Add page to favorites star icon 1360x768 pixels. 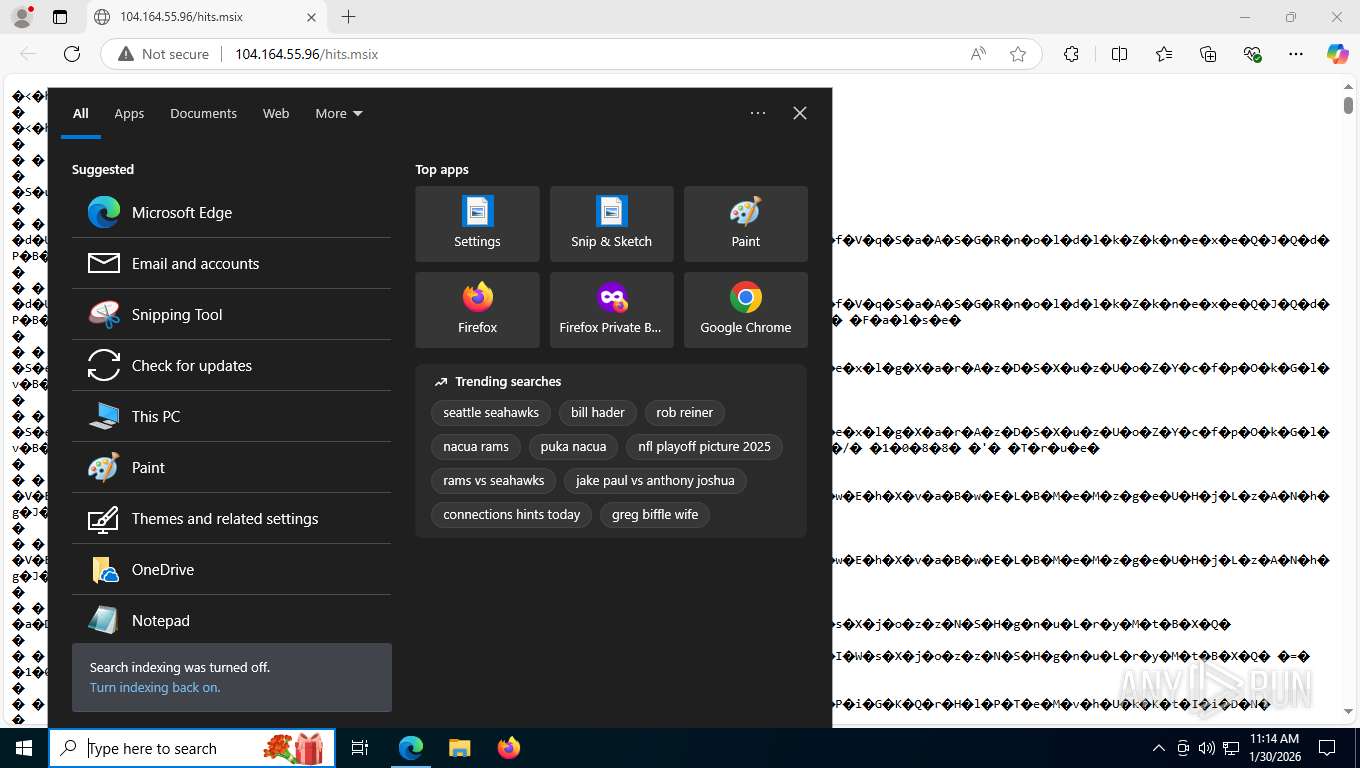pos(1018,54)
